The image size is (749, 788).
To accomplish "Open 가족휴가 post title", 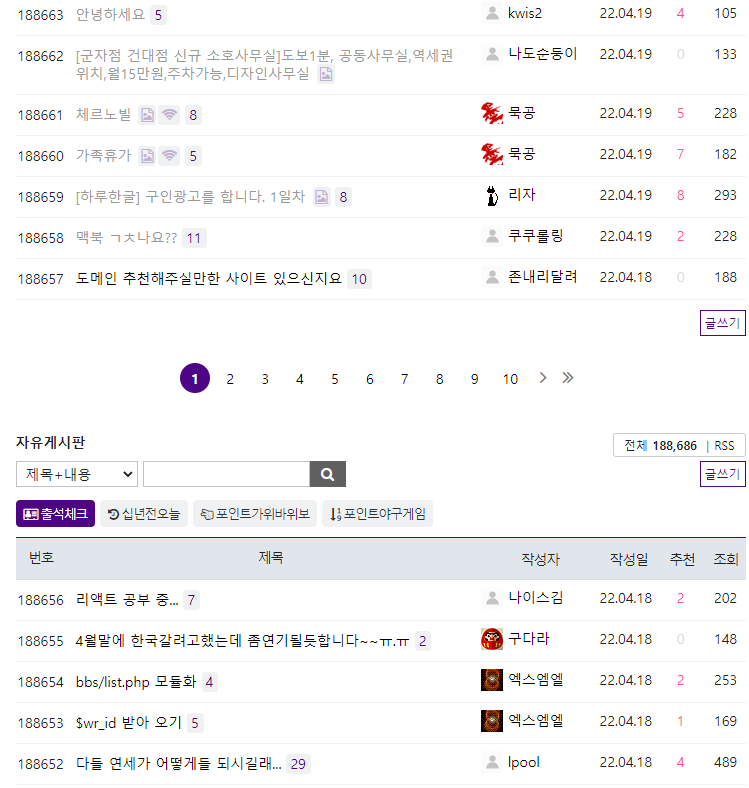I will click(x=103, y=156).
